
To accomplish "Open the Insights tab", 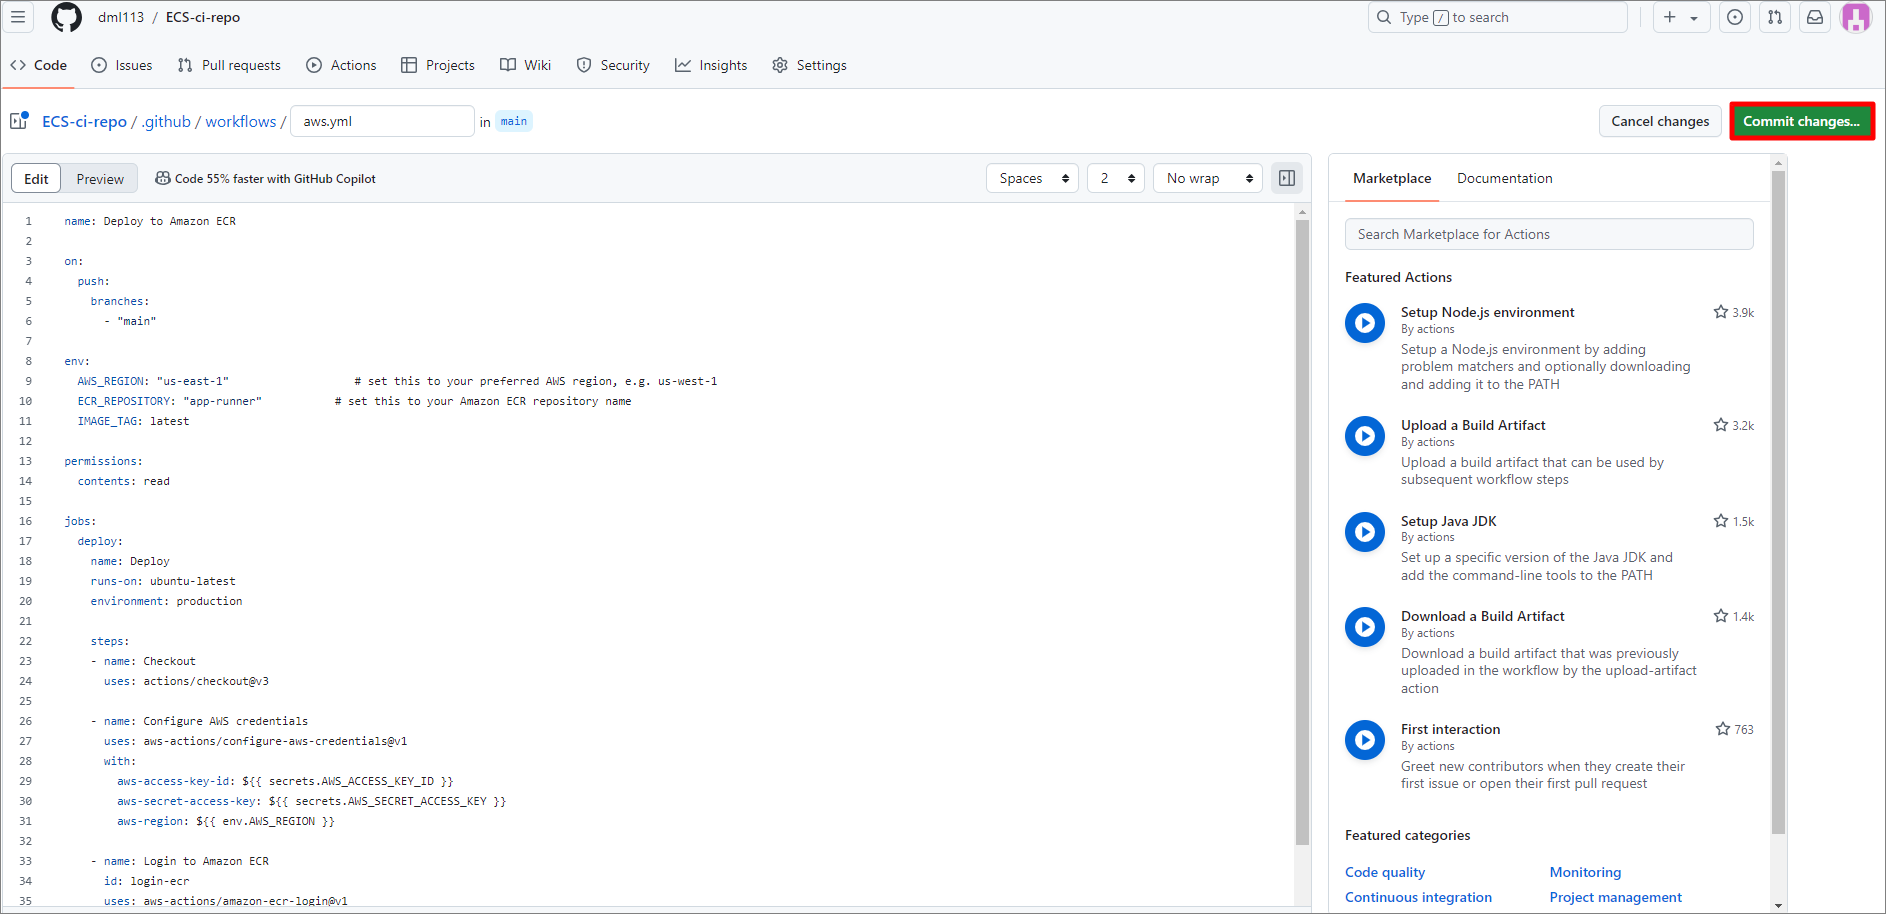I will pos(711,65).
